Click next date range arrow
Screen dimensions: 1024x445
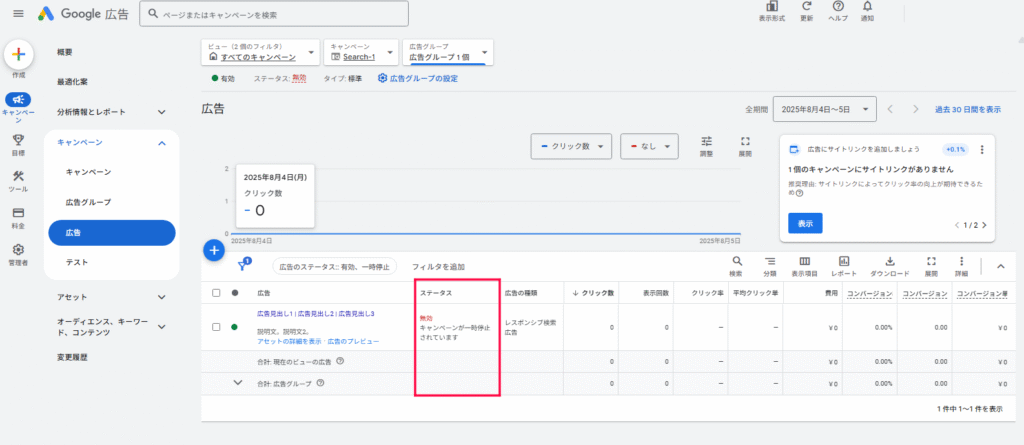pyautogui.click(x=916, y=110)
